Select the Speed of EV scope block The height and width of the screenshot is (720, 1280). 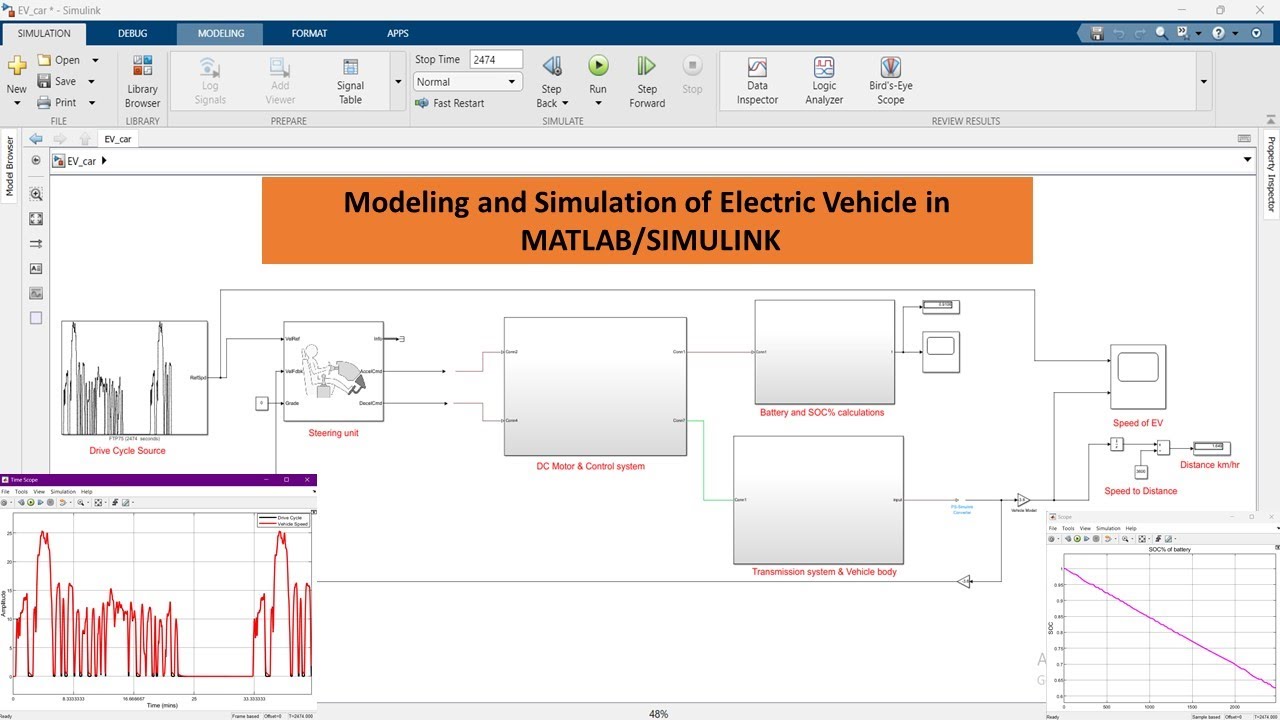tap(1138, 377)
